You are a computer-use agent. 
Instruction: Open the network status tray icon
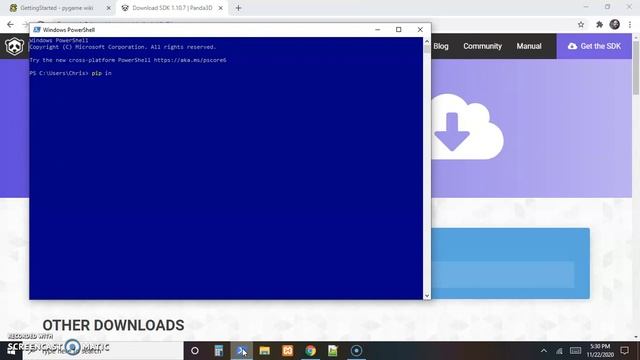pos(559,351)
